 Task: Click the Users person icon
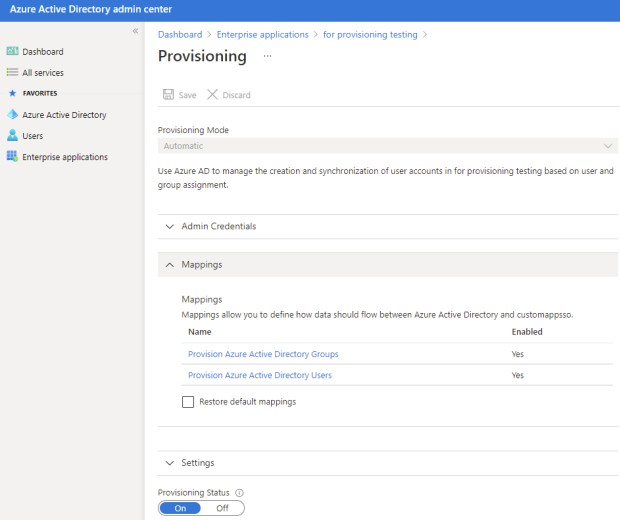[x=12, y=135]
